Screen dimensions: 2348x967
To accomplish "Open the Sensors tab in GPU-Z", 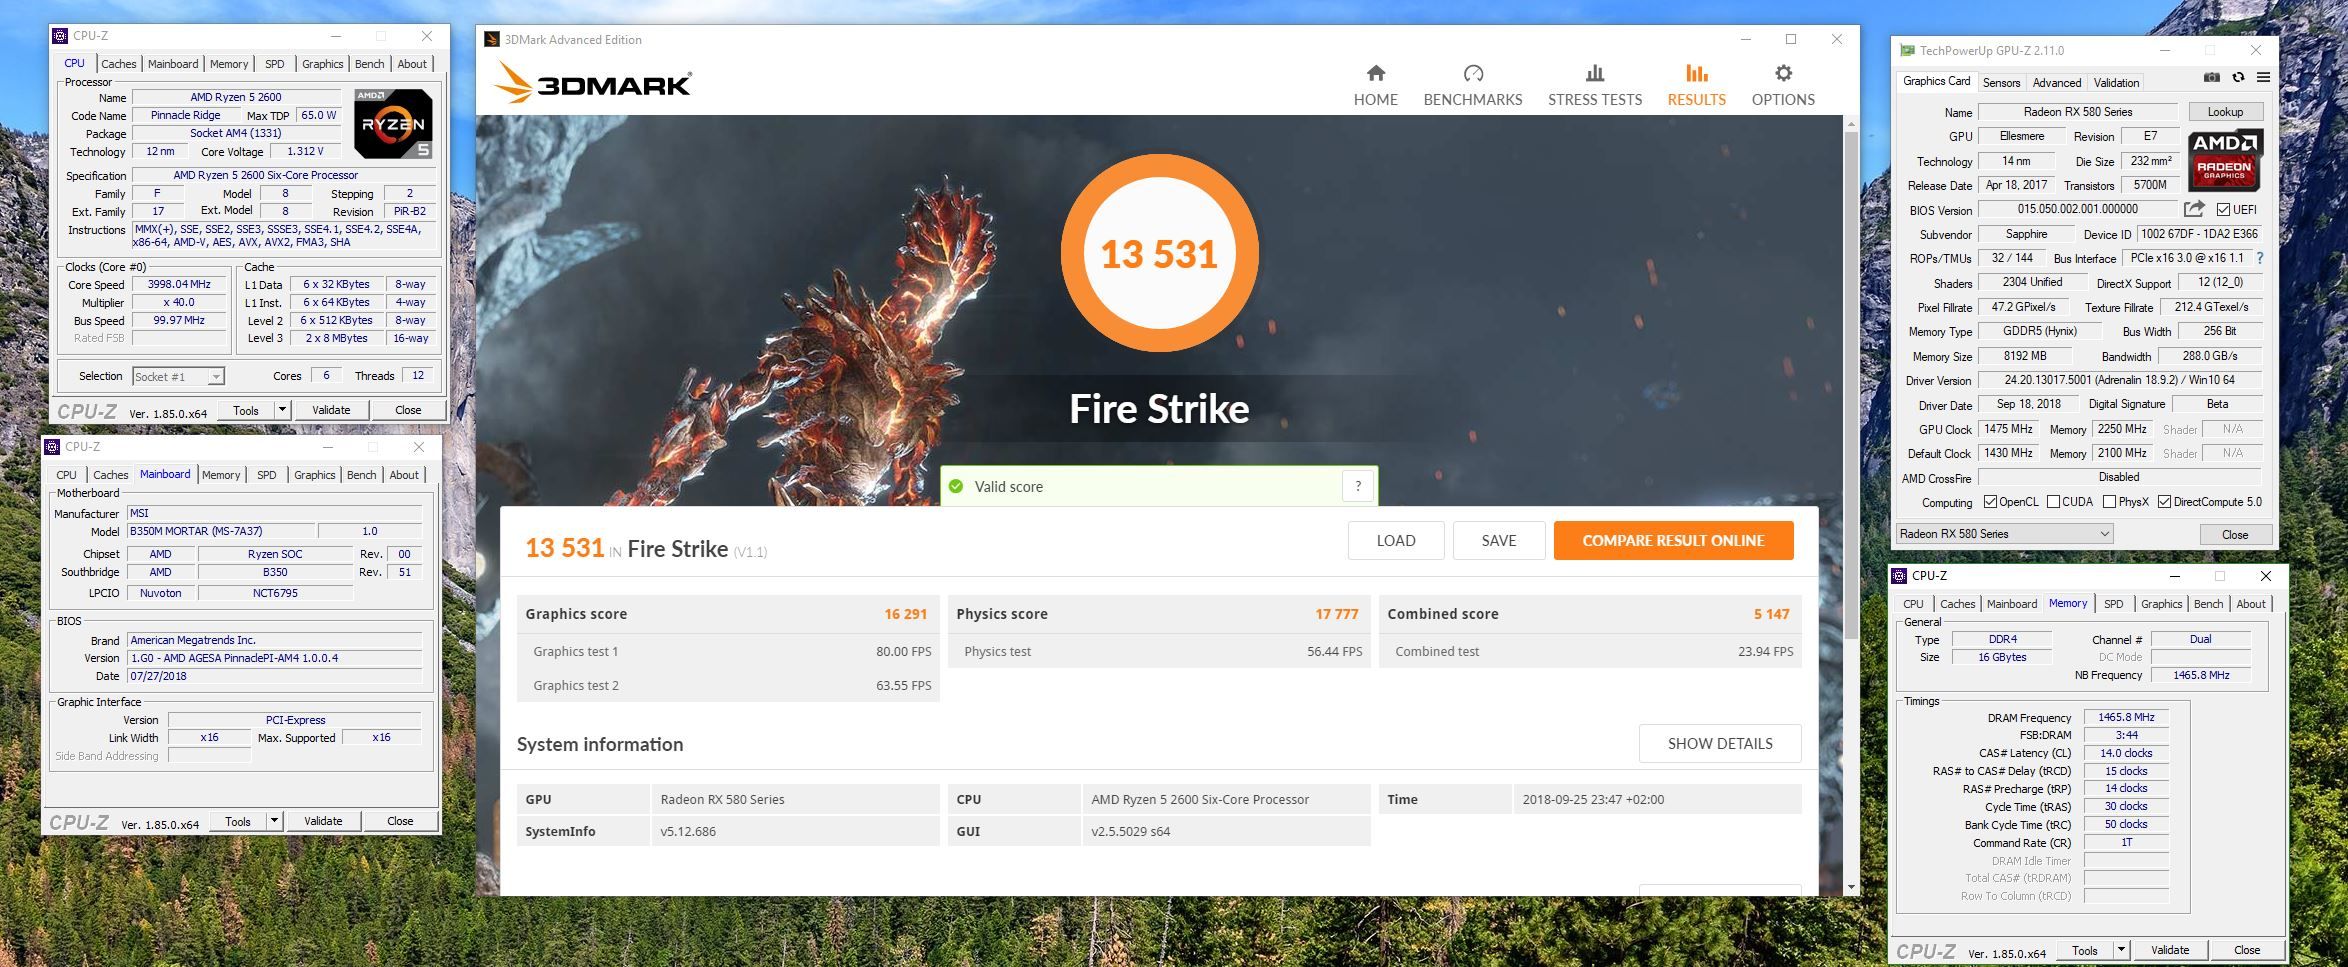I will pos(2001,83).
